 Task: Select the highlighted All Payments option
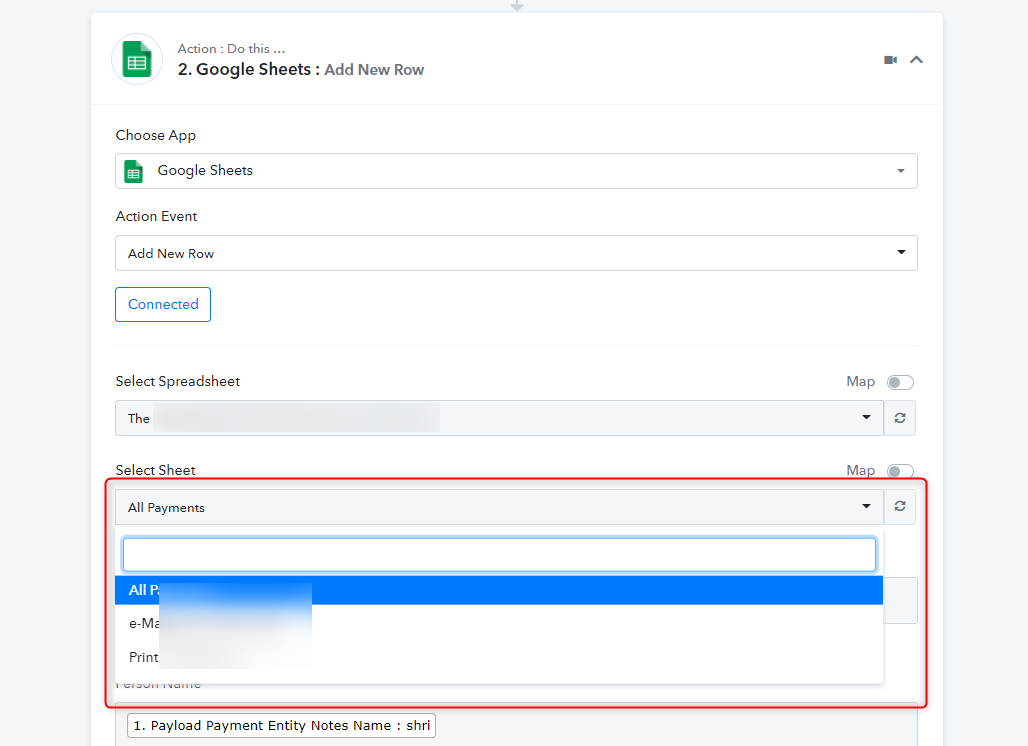coord(499,590)
